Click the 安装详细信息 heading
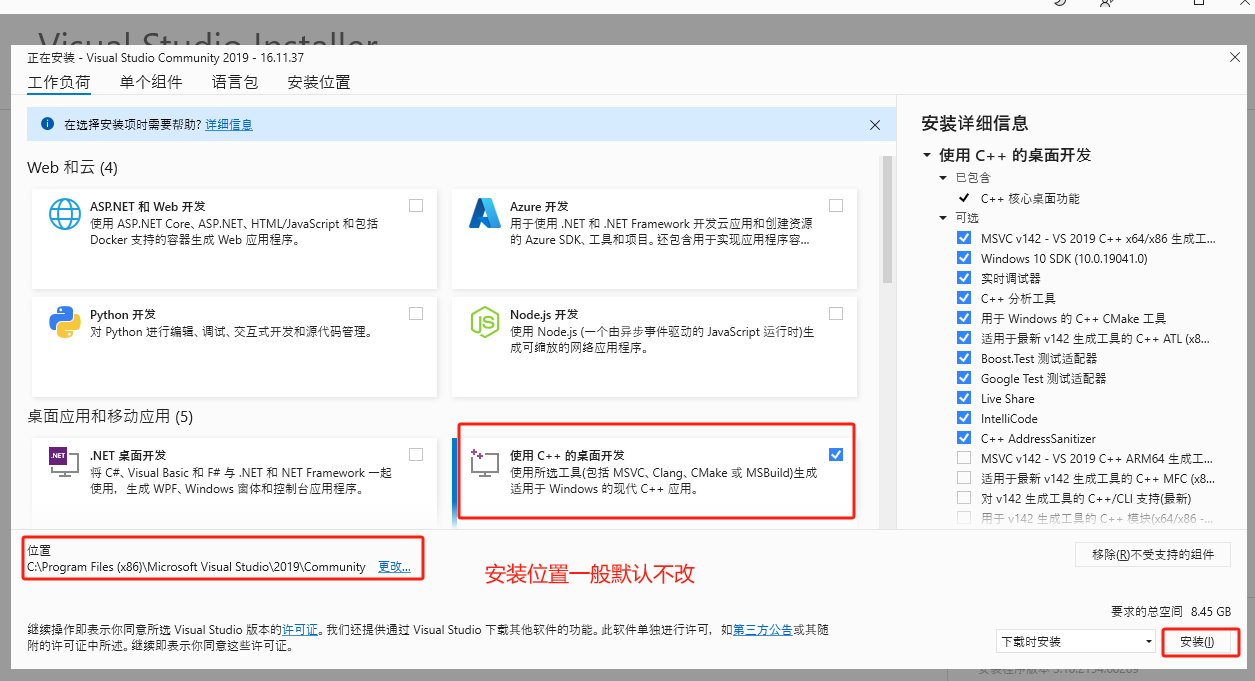Viewport: 1255px width, 681px height. point(975,123)
